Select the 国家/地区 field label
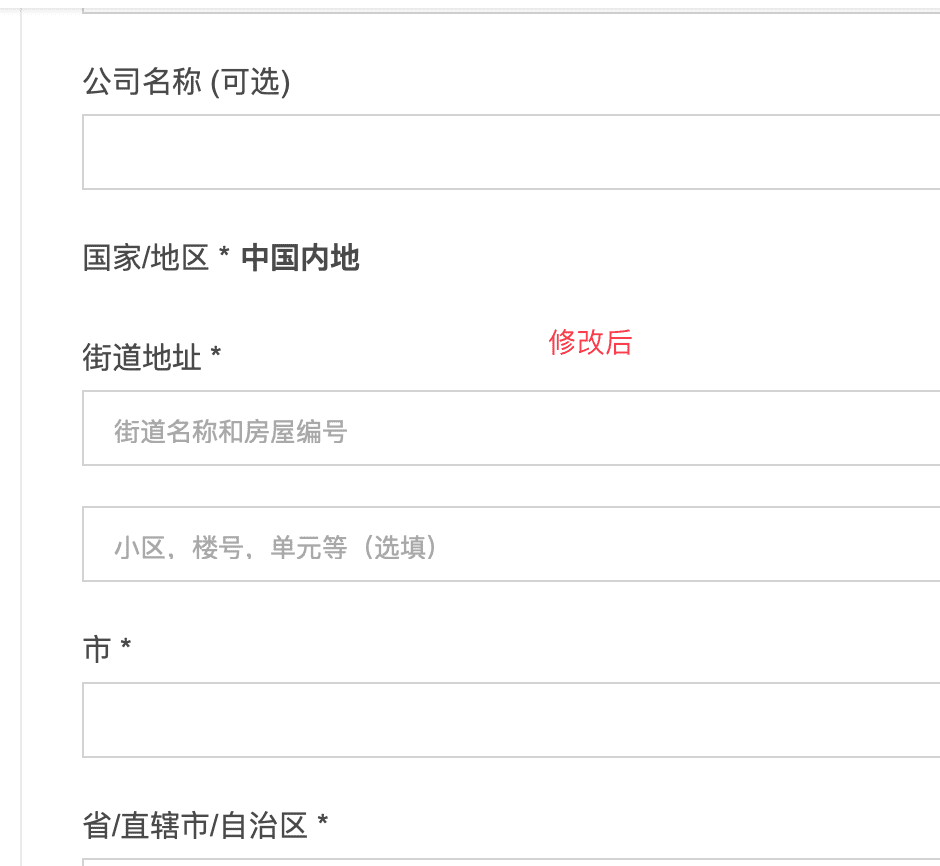 point(145,258)
